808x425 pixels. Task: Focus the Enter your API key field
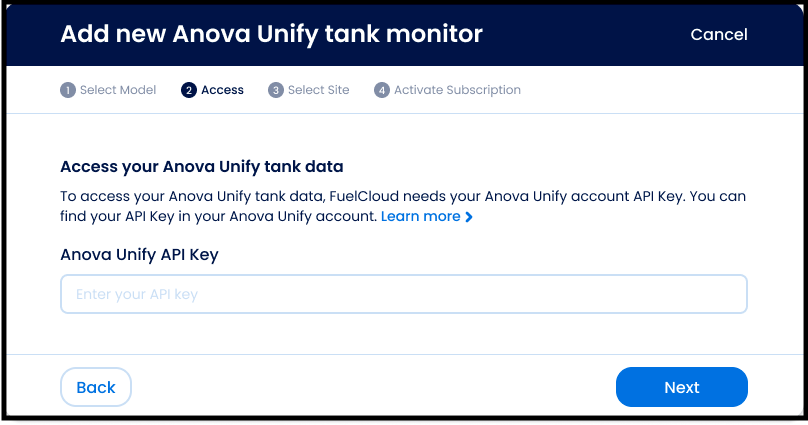tap(404, 294)
